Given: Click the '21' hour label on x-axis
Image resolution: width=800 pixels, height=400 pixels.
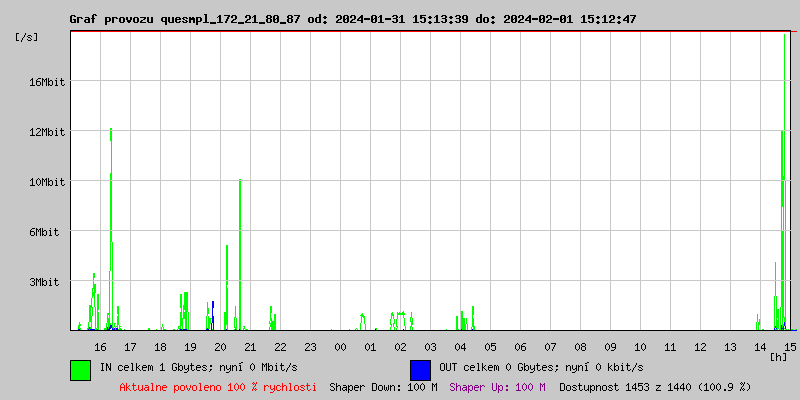Looking at the screenshot, I should pos(250,346).
